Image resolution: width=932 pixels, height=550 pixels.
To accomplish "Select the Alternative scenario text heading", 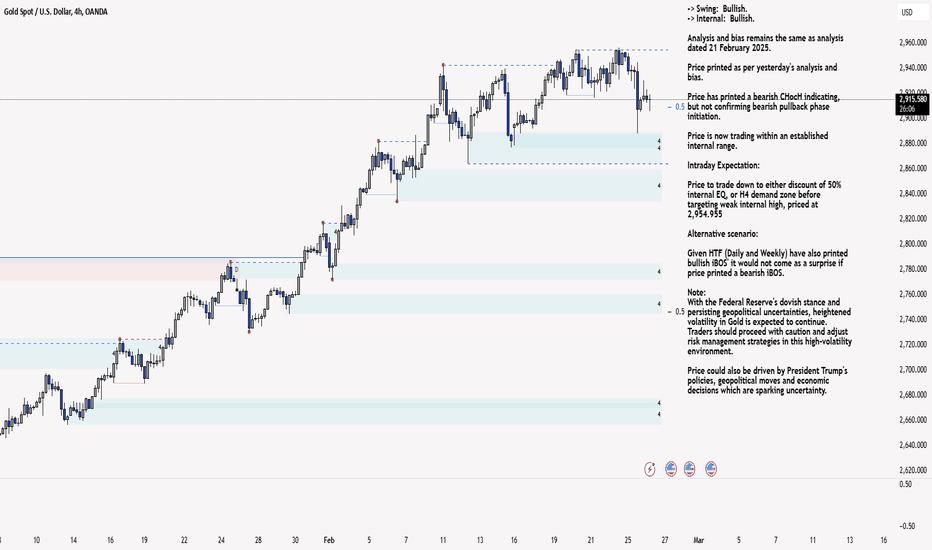I will point(722,234).
